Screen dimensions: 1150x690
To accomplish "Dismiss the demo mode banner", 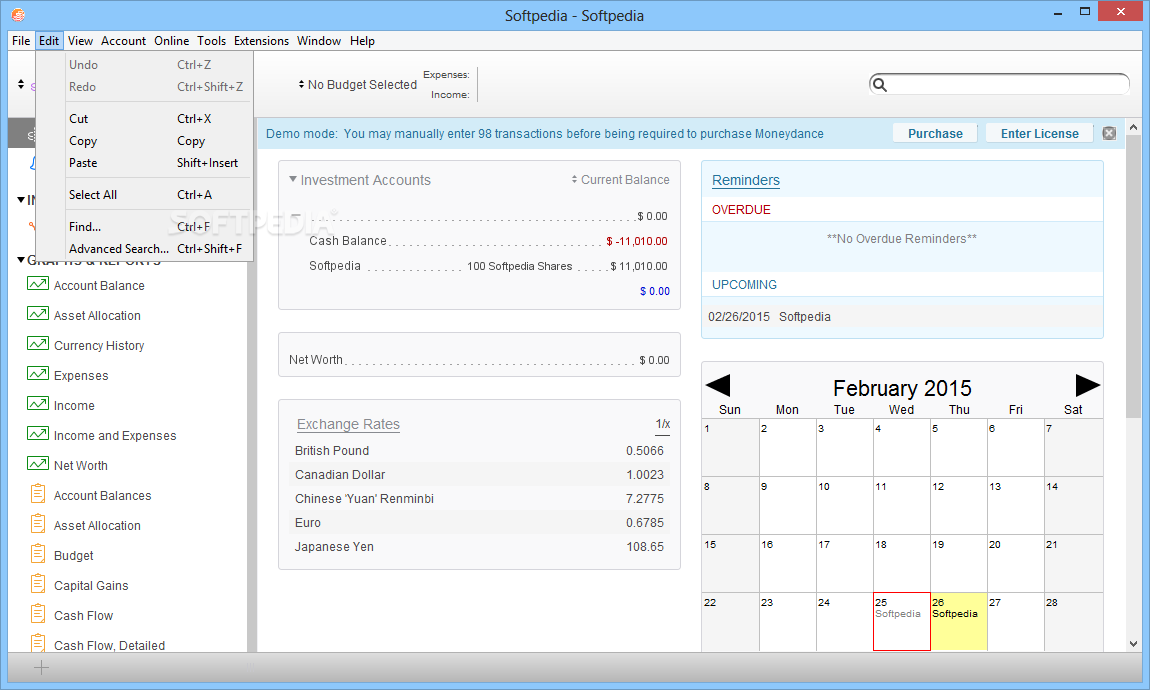I will click(1109, 133).
